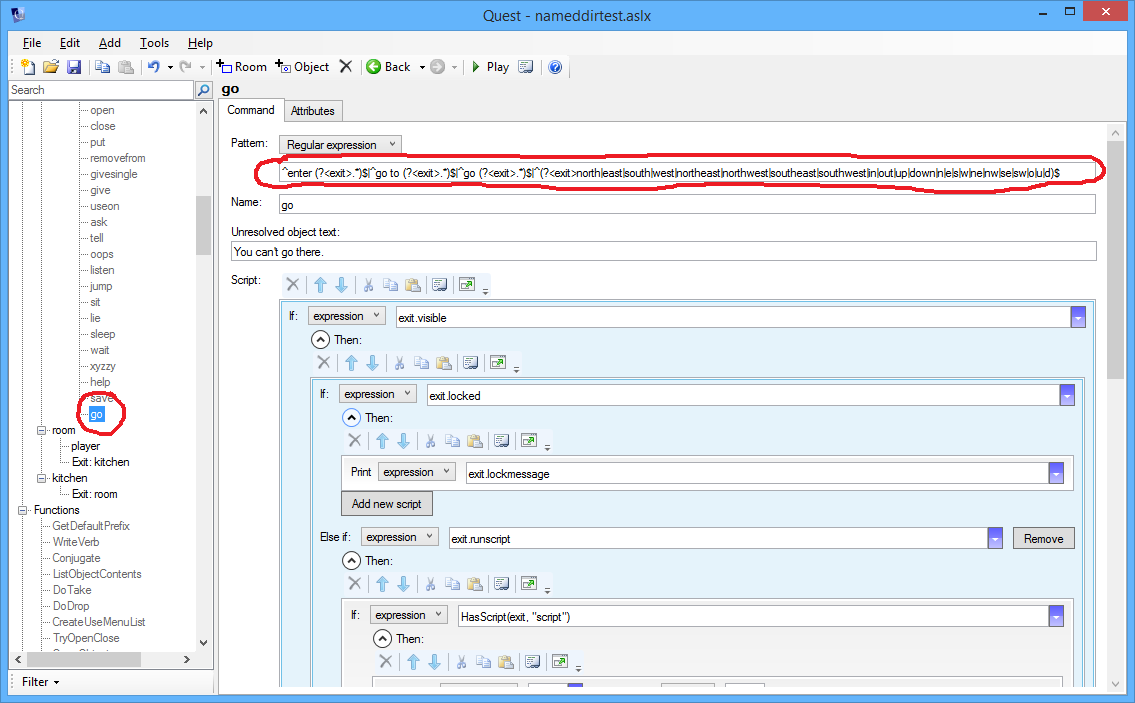Click the search magnifier icon
The image size is (1135, 703).
[204, 90]
